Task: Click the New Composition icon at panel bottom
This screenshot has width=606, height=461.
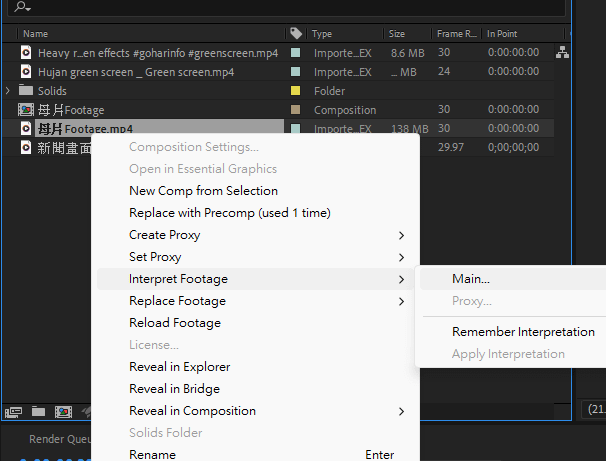Action: click(63, 411)
